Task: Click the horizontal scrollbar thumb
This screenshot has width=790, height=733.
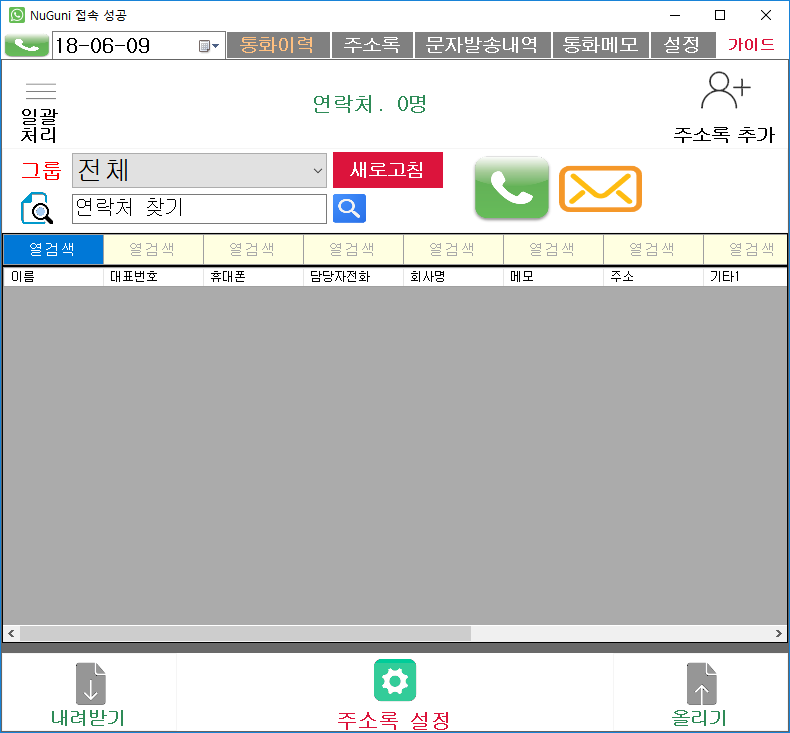Action: (245, 633)
